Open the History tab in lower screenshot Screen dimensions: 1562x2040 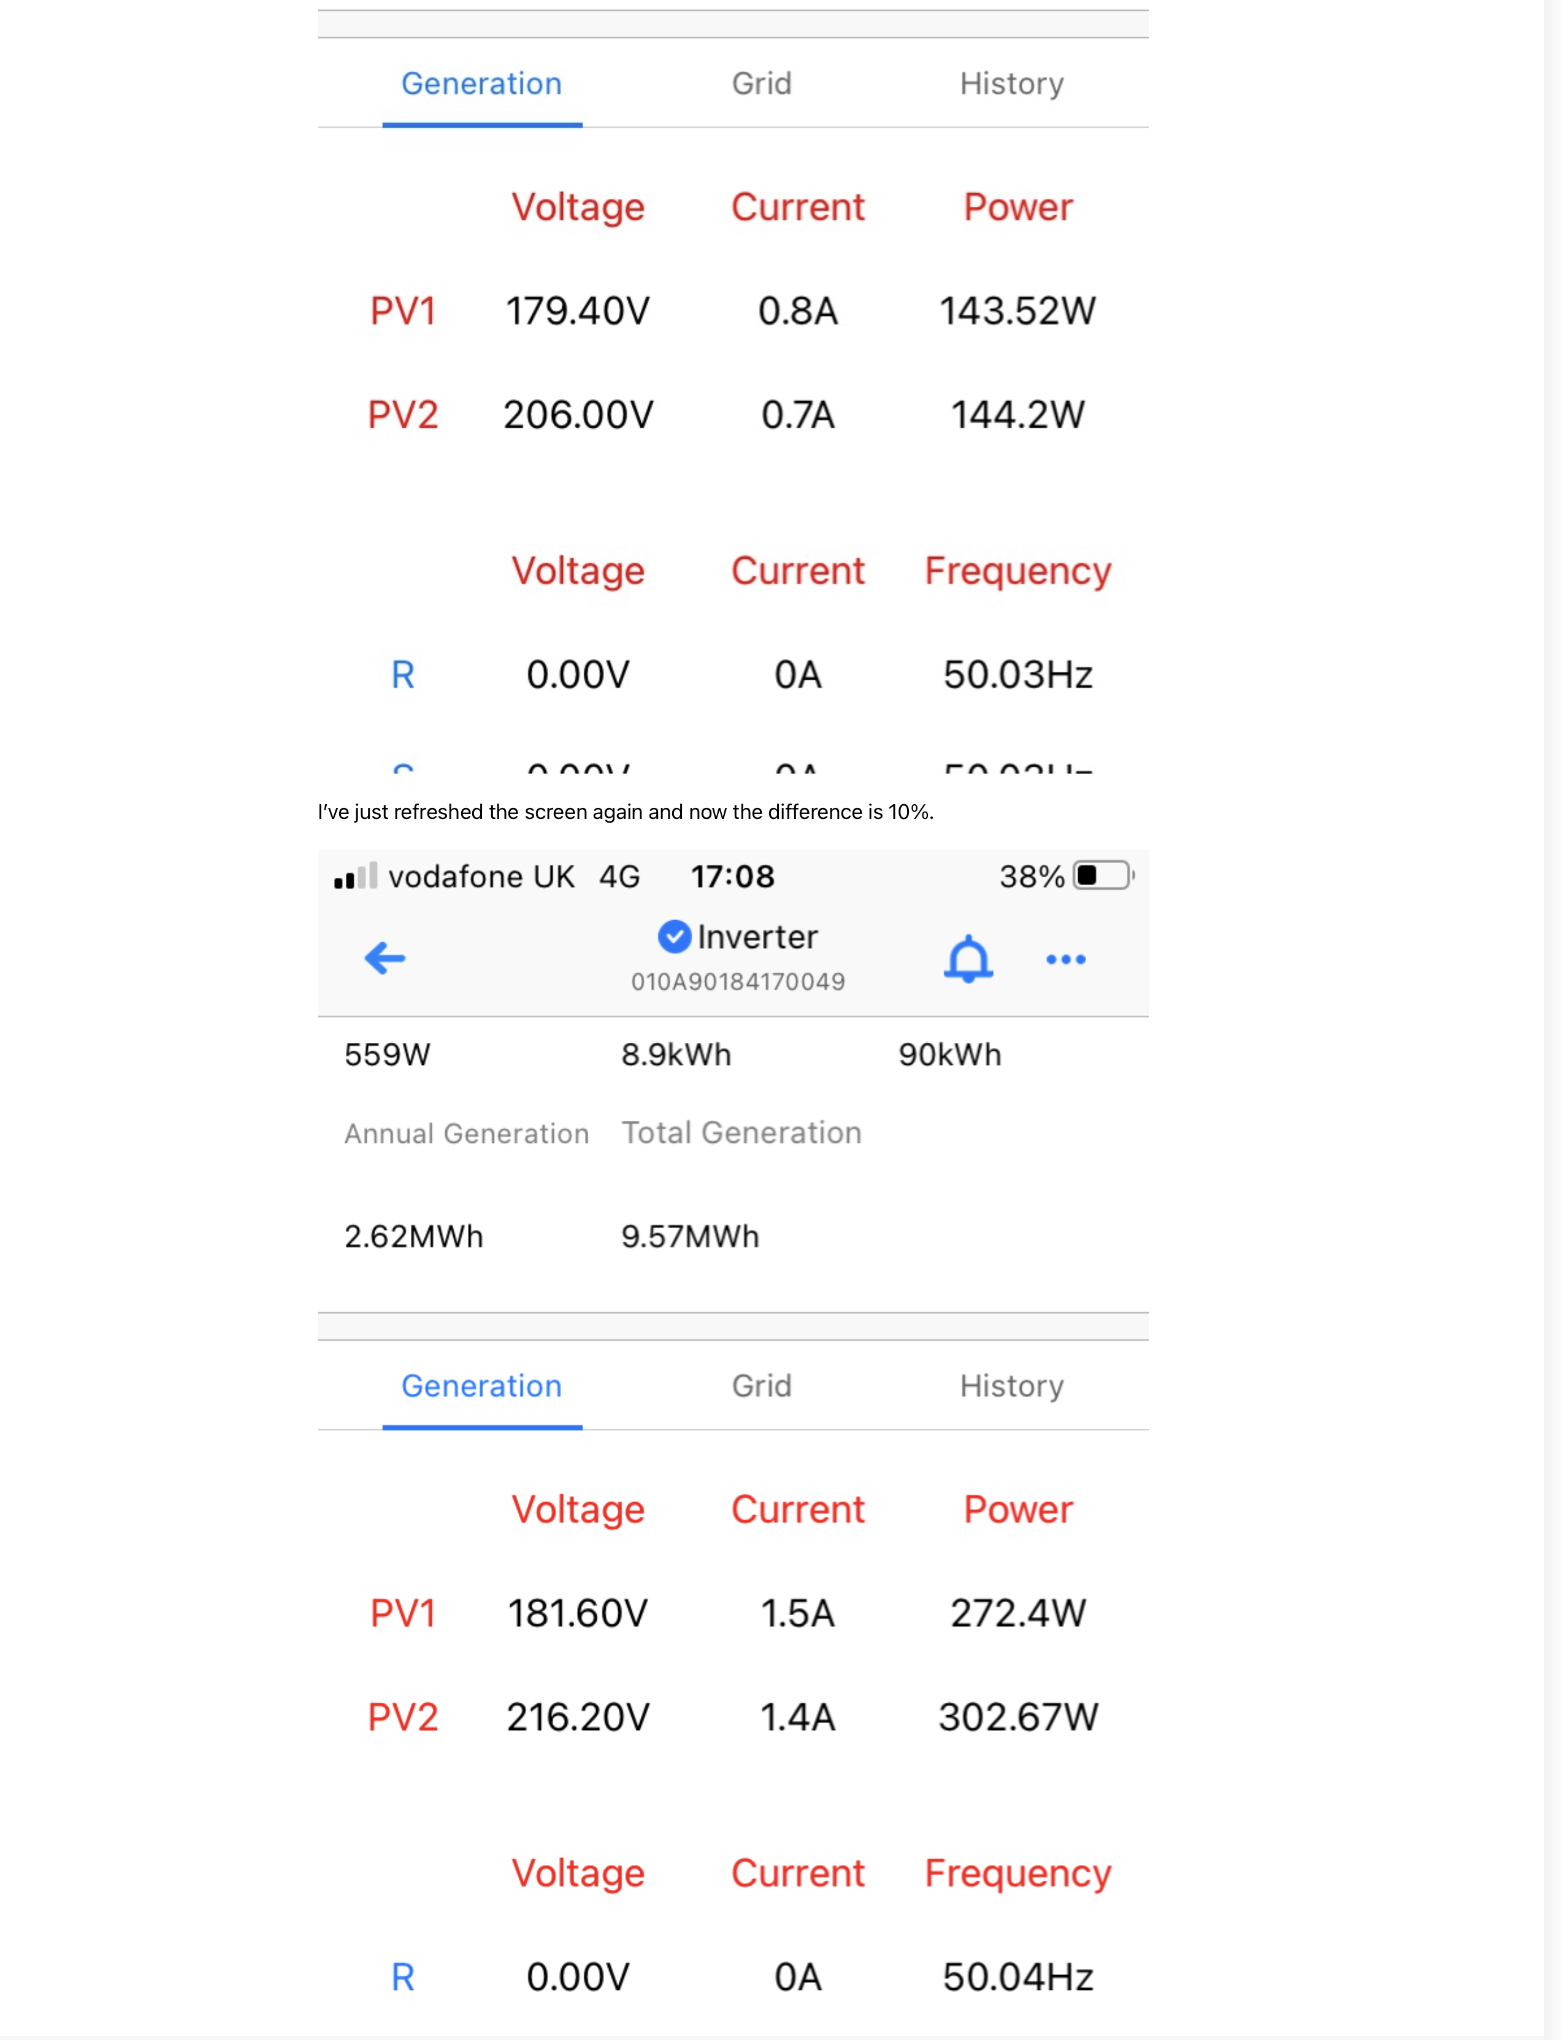coord(1012,1386)
